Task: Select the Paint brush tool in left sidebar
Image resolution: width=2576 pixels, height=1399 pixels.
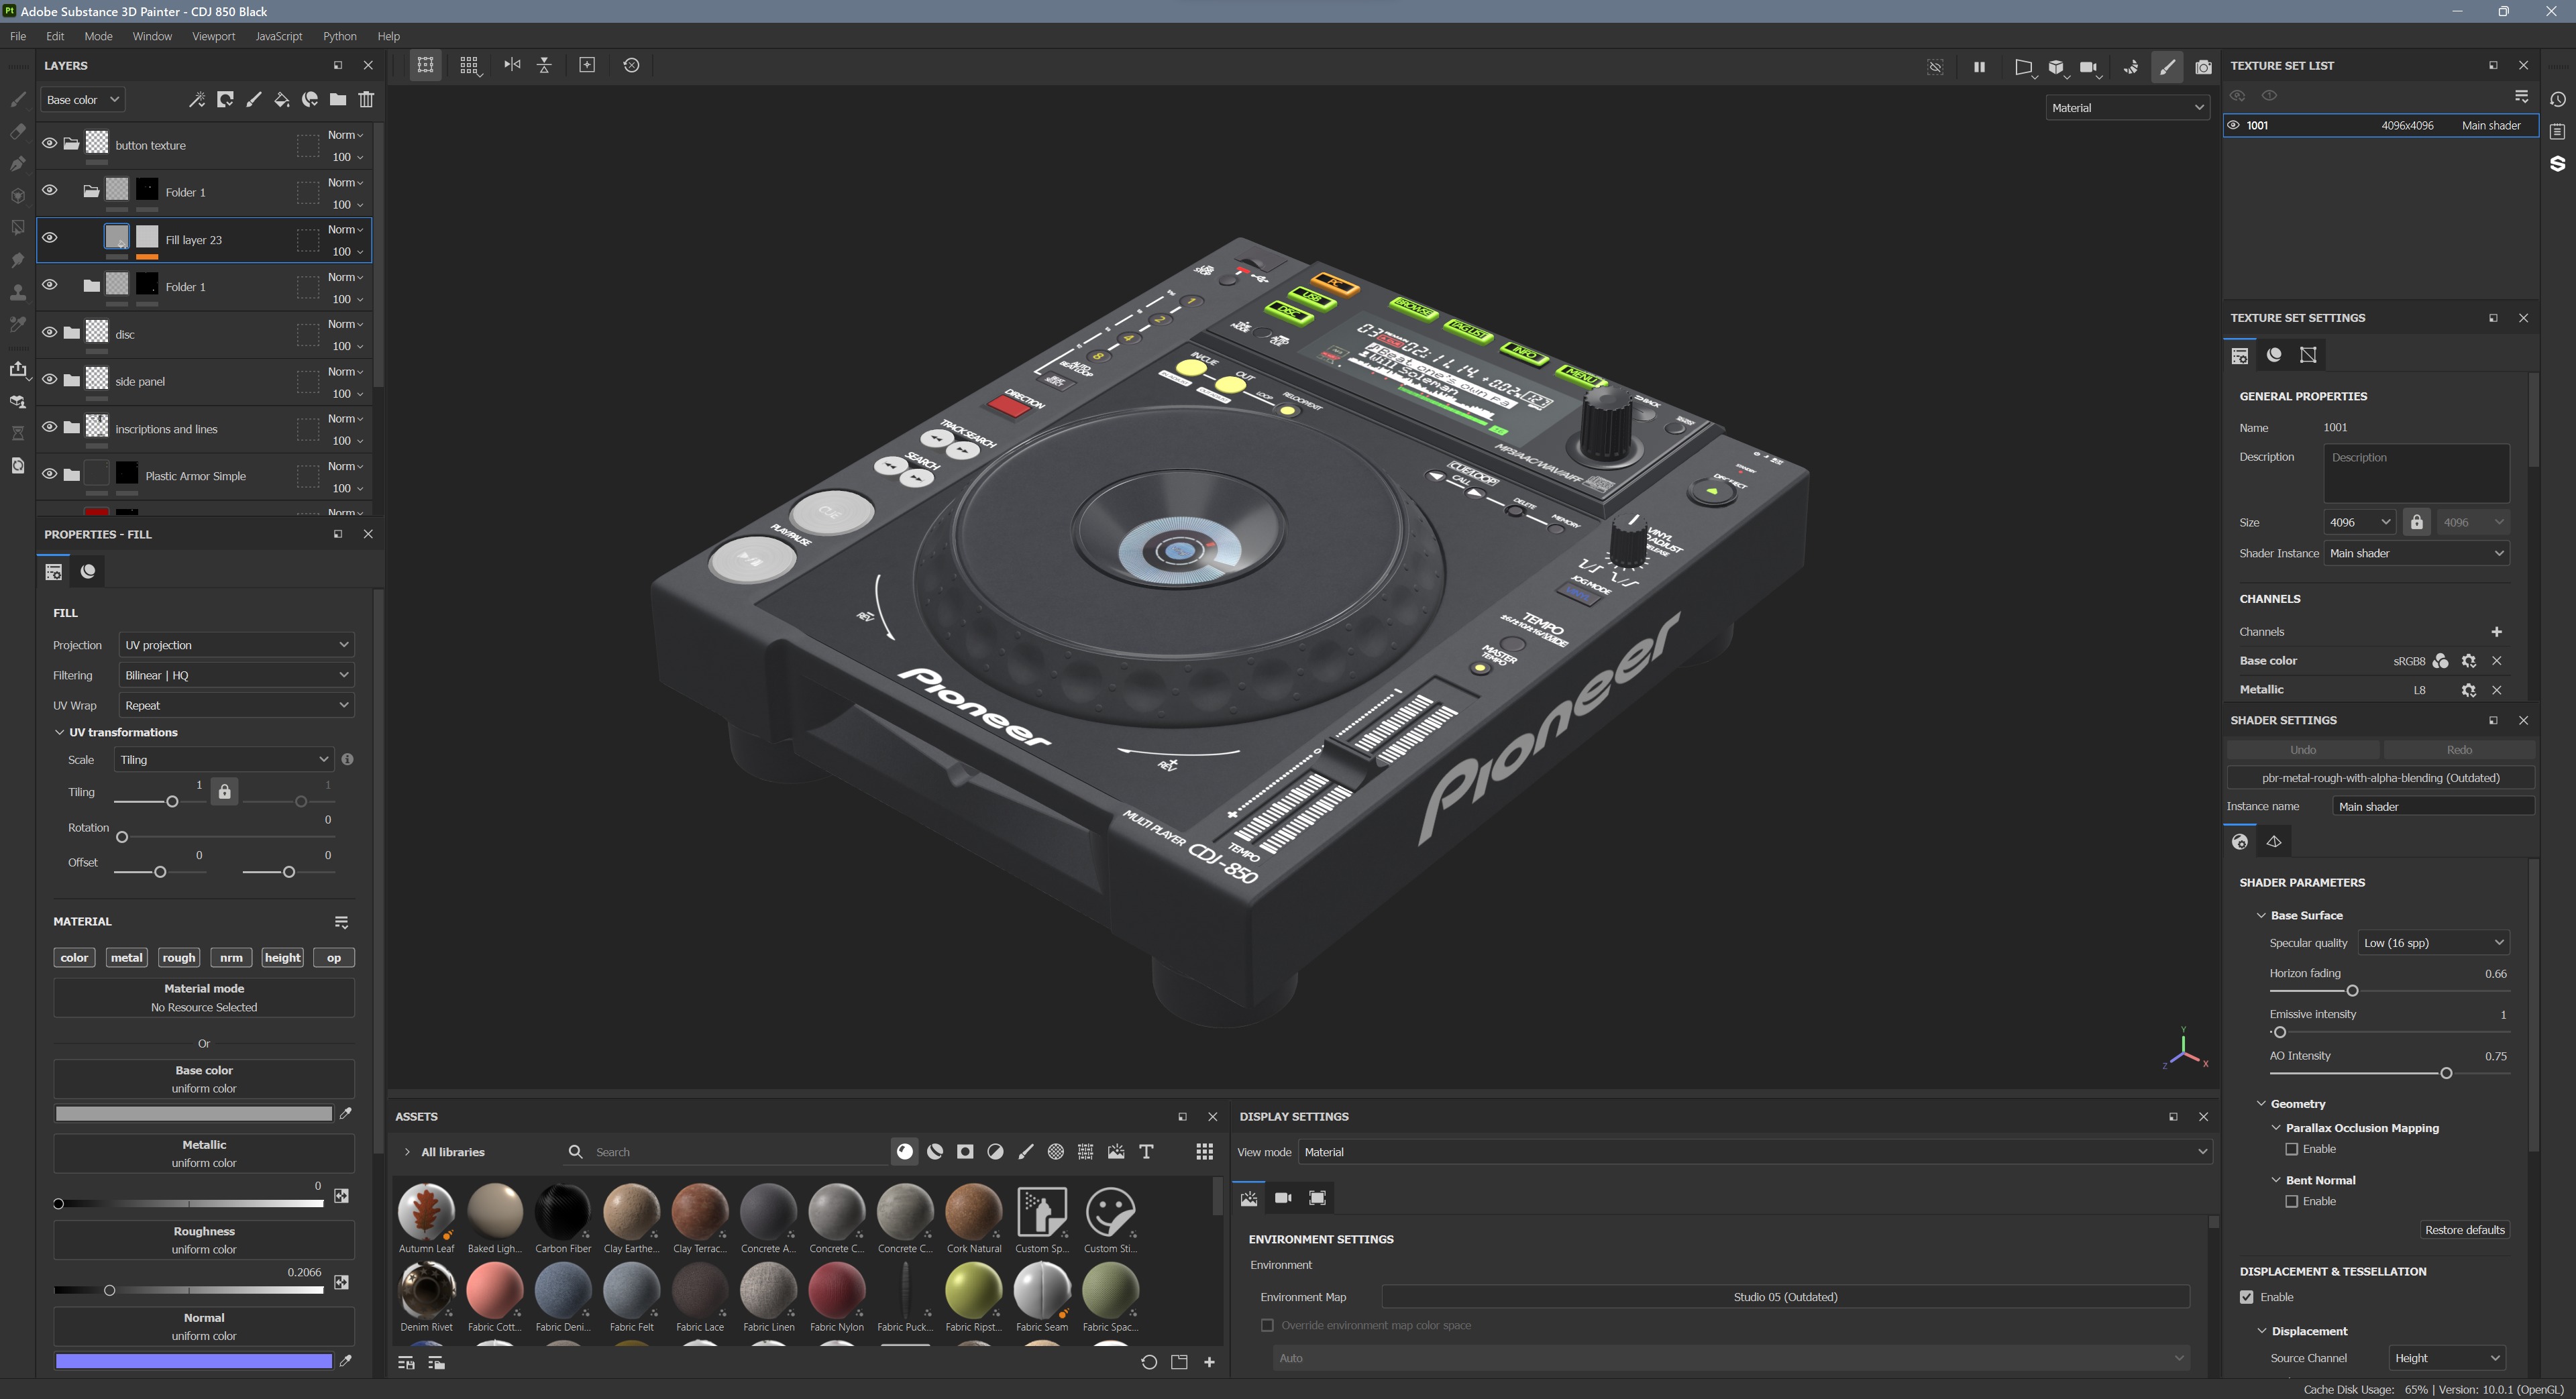Action: tap(17, 99)
